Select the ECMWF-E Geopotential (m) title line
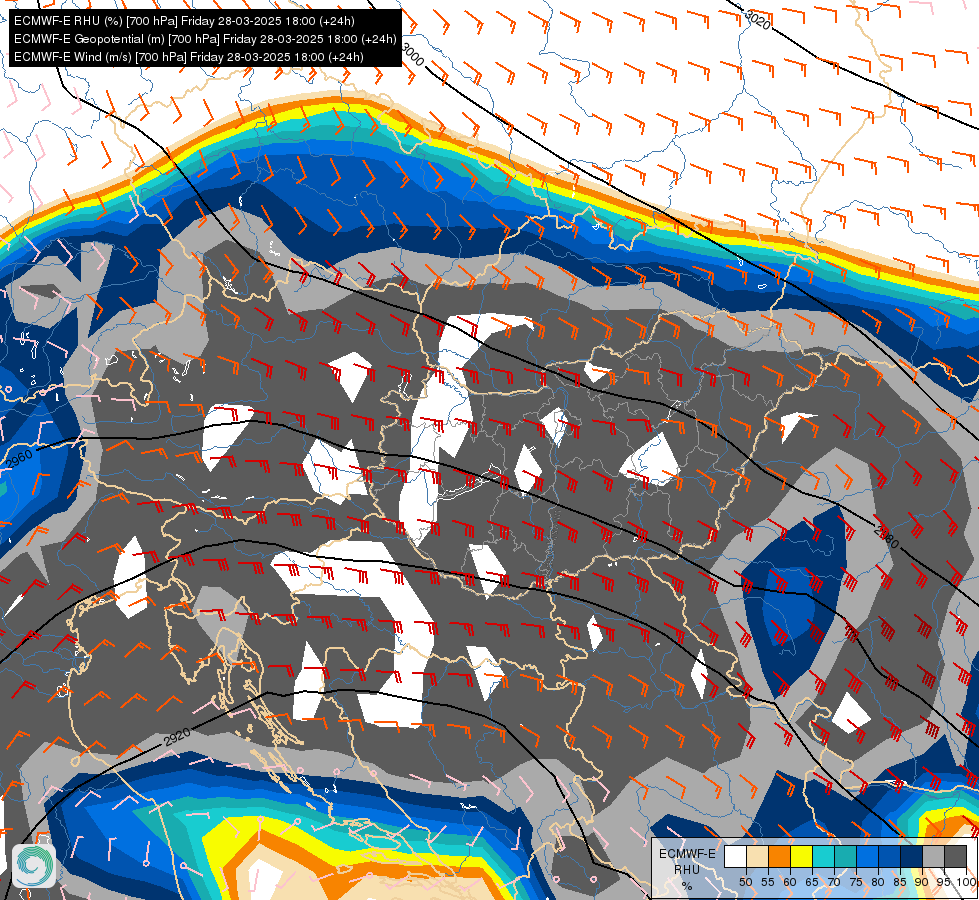The height and width of the screenshot is (900, 979). tap(205, 39)
